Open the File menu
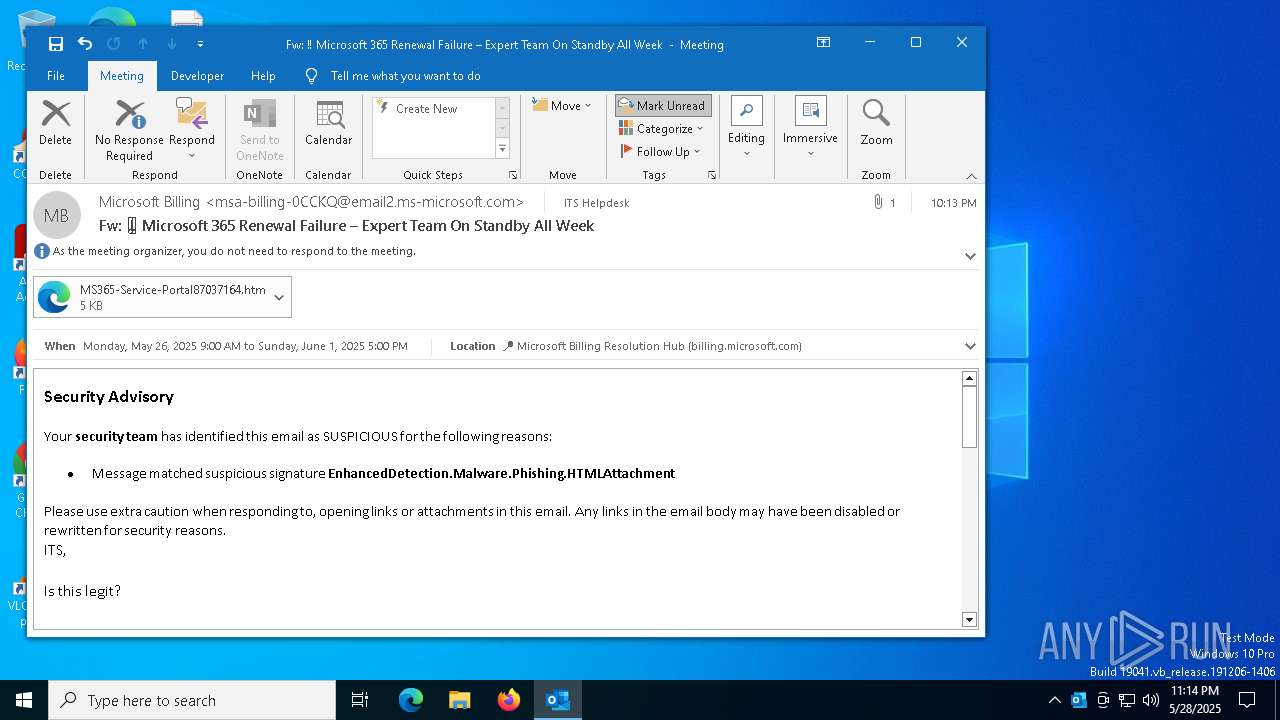Screen dimensions: 1280x720 coord(56,76)
